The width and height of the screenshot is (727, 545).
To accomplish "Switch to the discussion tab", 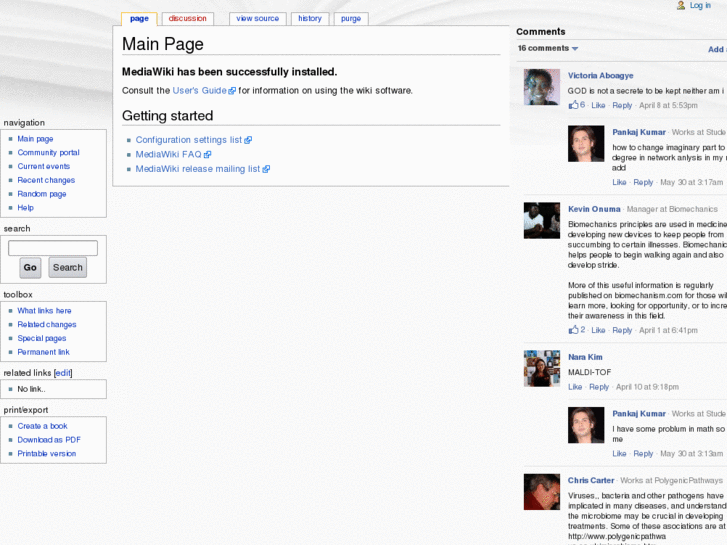I will coord(187,19).
